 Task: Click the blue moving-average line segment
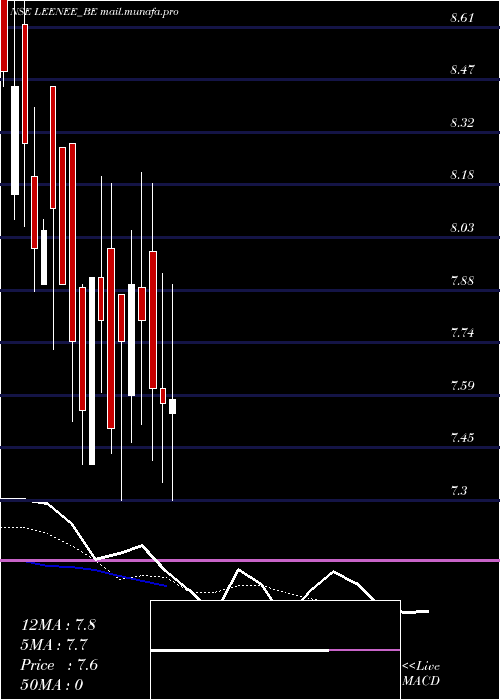96,574
